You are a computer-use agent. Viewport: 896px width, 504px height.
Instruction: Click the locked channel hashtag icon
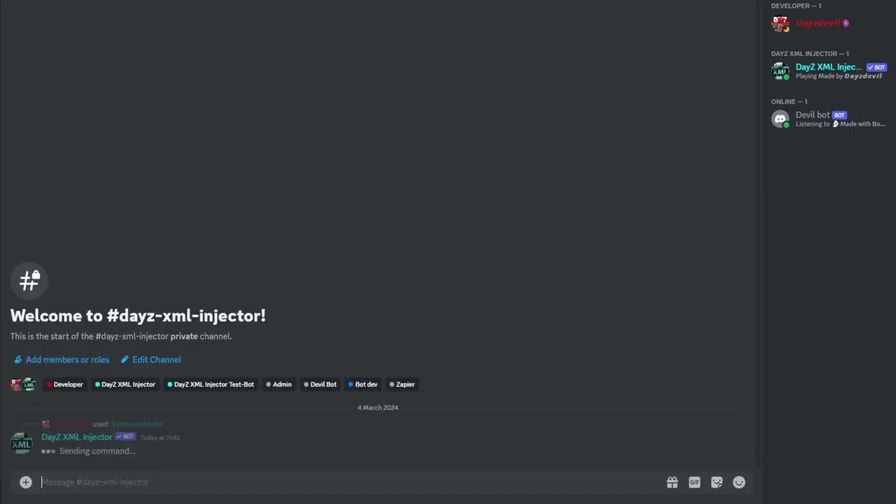(29, 281)
